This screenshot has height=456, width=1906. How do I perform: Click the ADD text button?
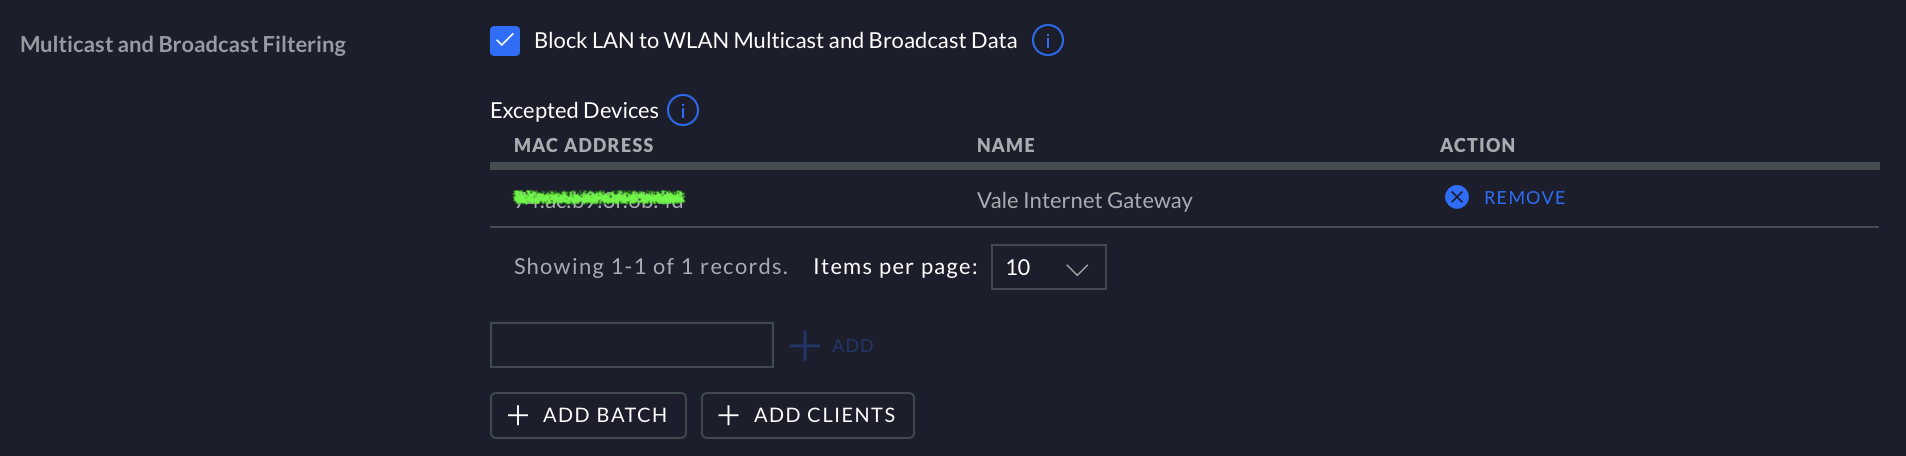click(x=852, y=346)
